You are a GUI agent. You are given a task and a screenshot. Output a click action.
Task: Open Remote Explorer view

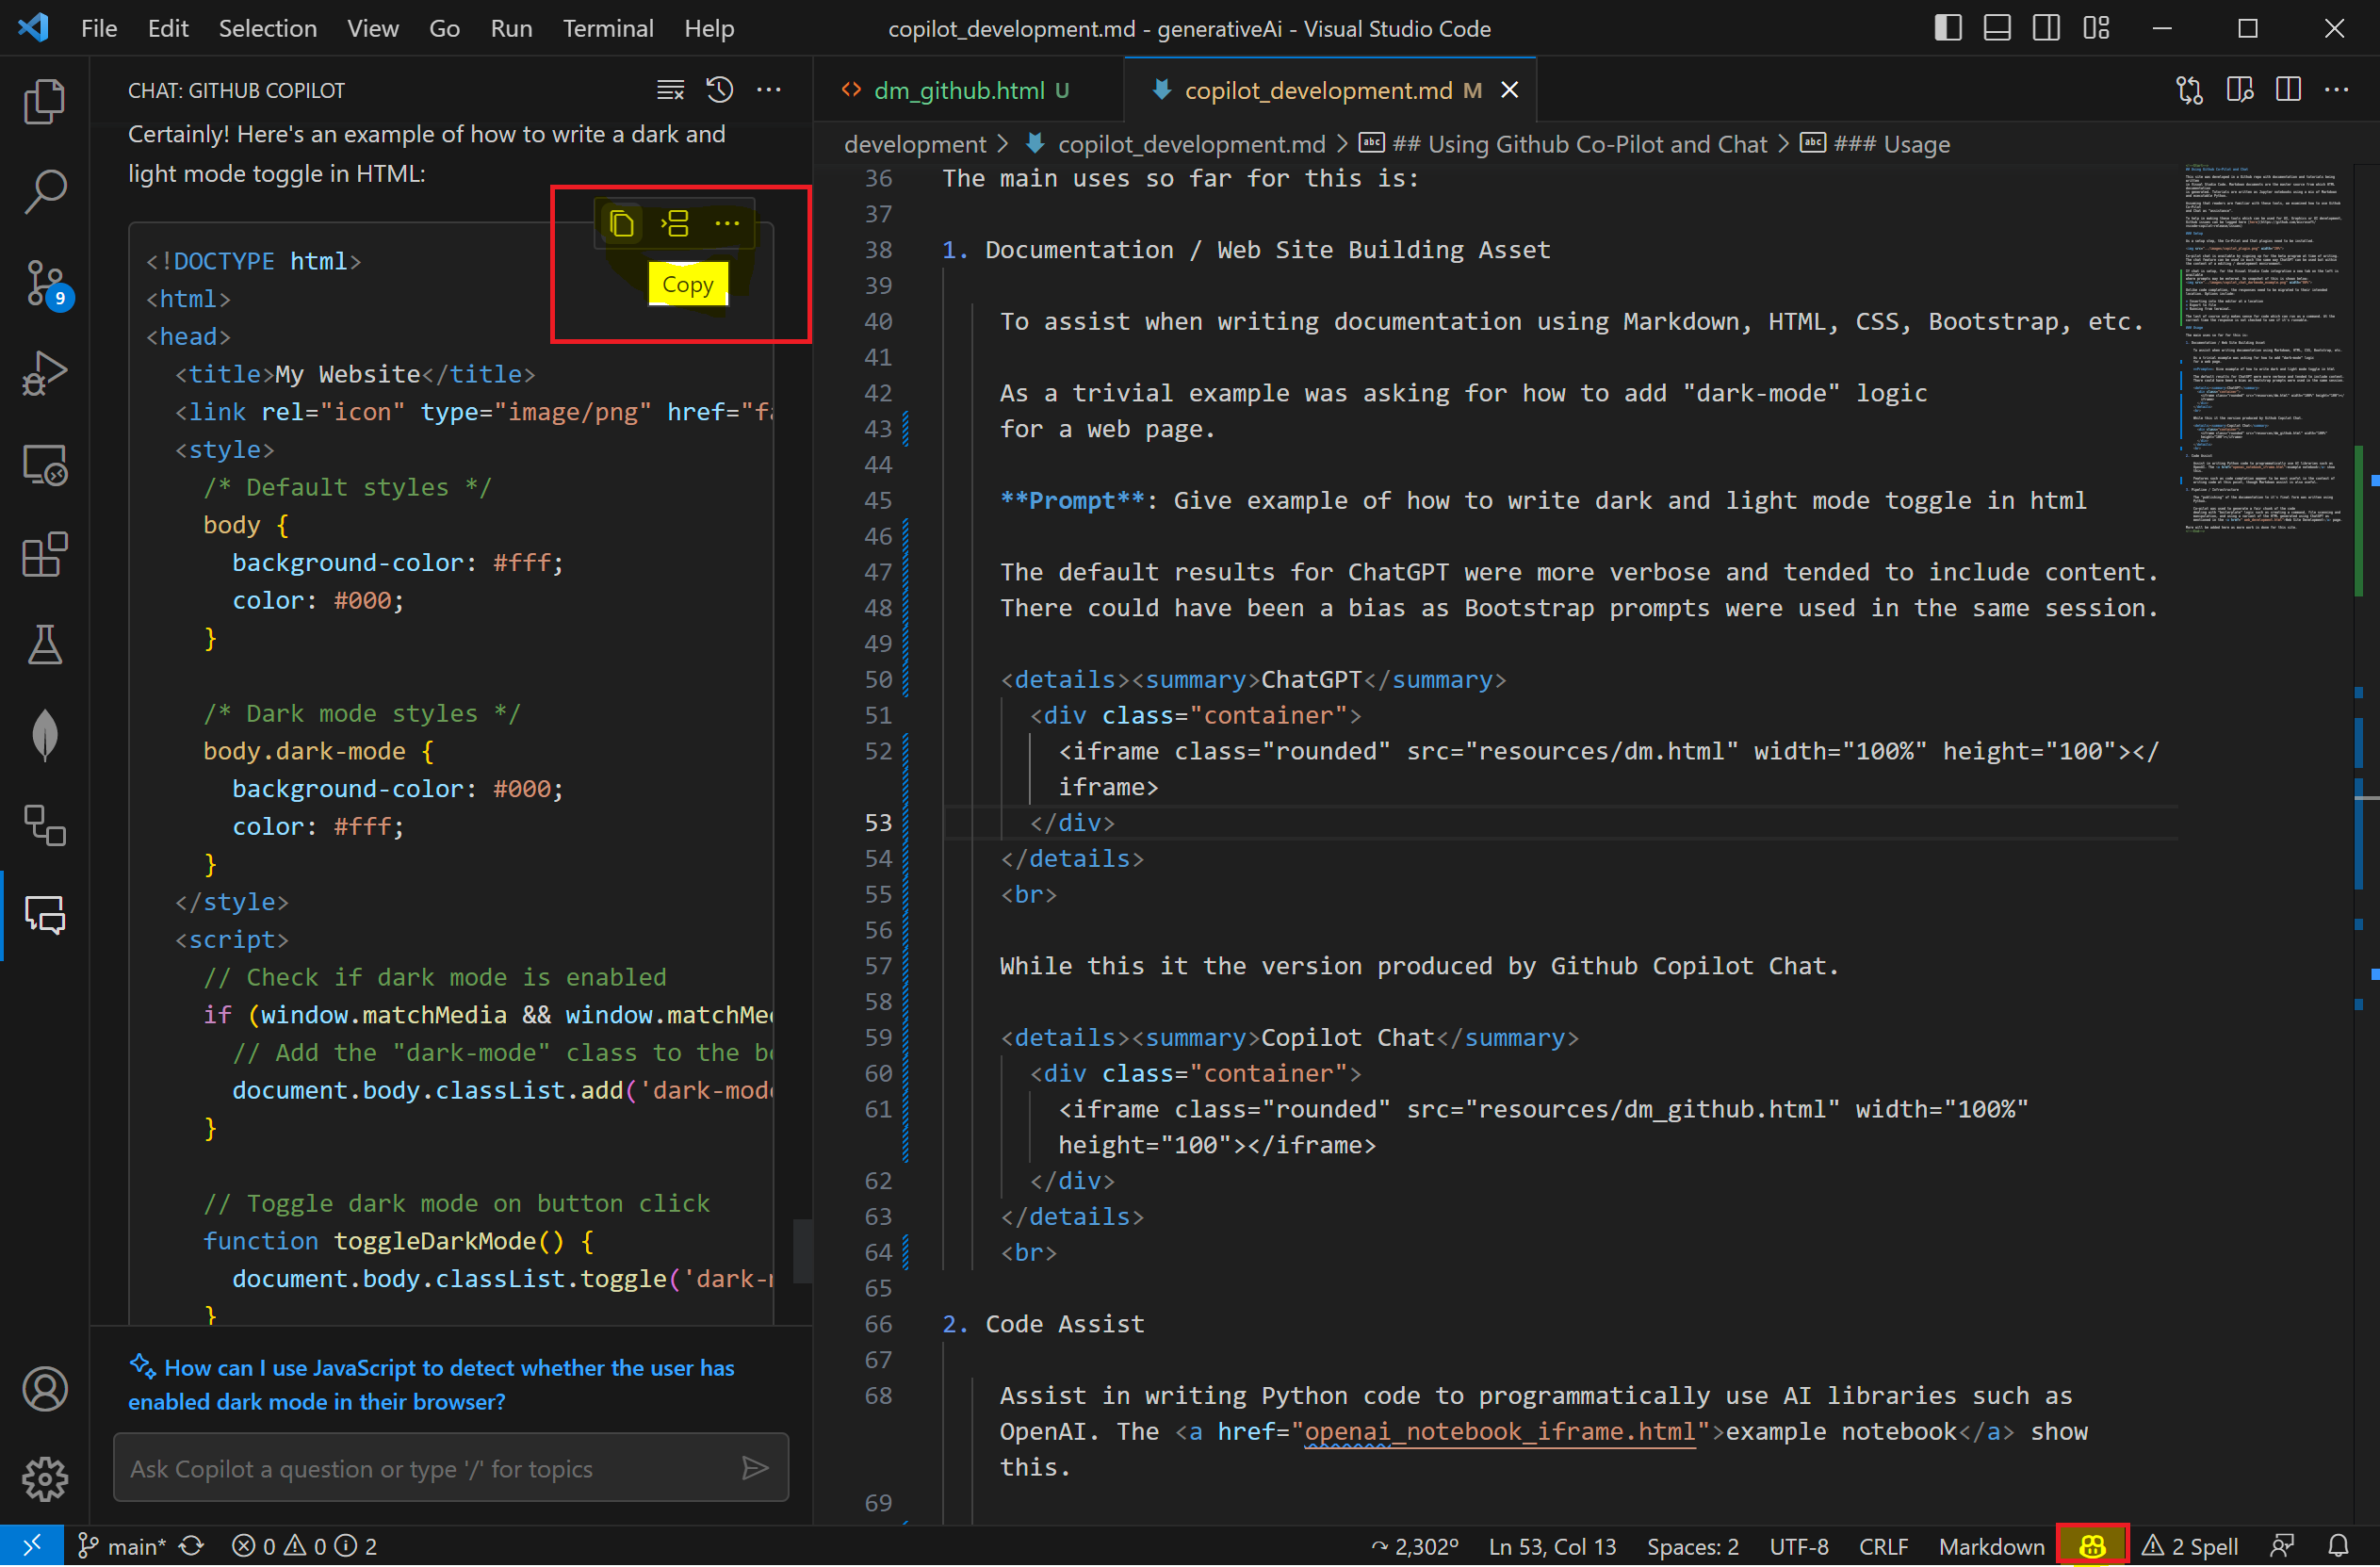tap(45, 465)
